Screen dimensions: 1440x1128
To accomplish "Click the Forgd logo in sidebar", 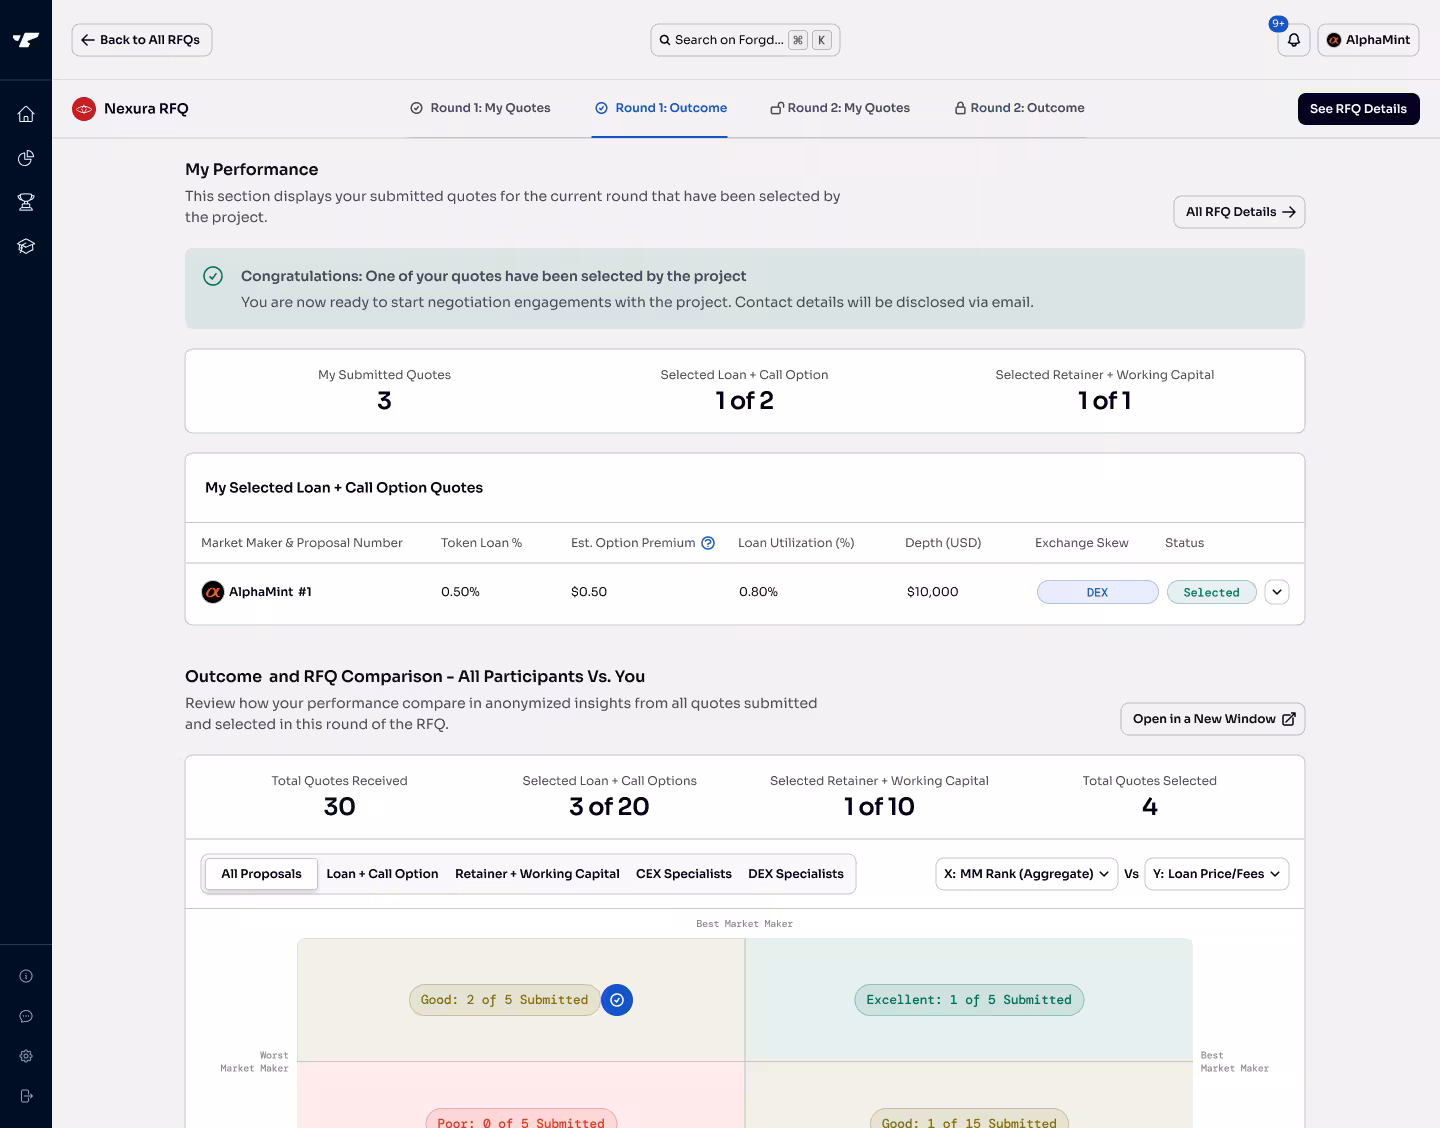I will point(26,40).
